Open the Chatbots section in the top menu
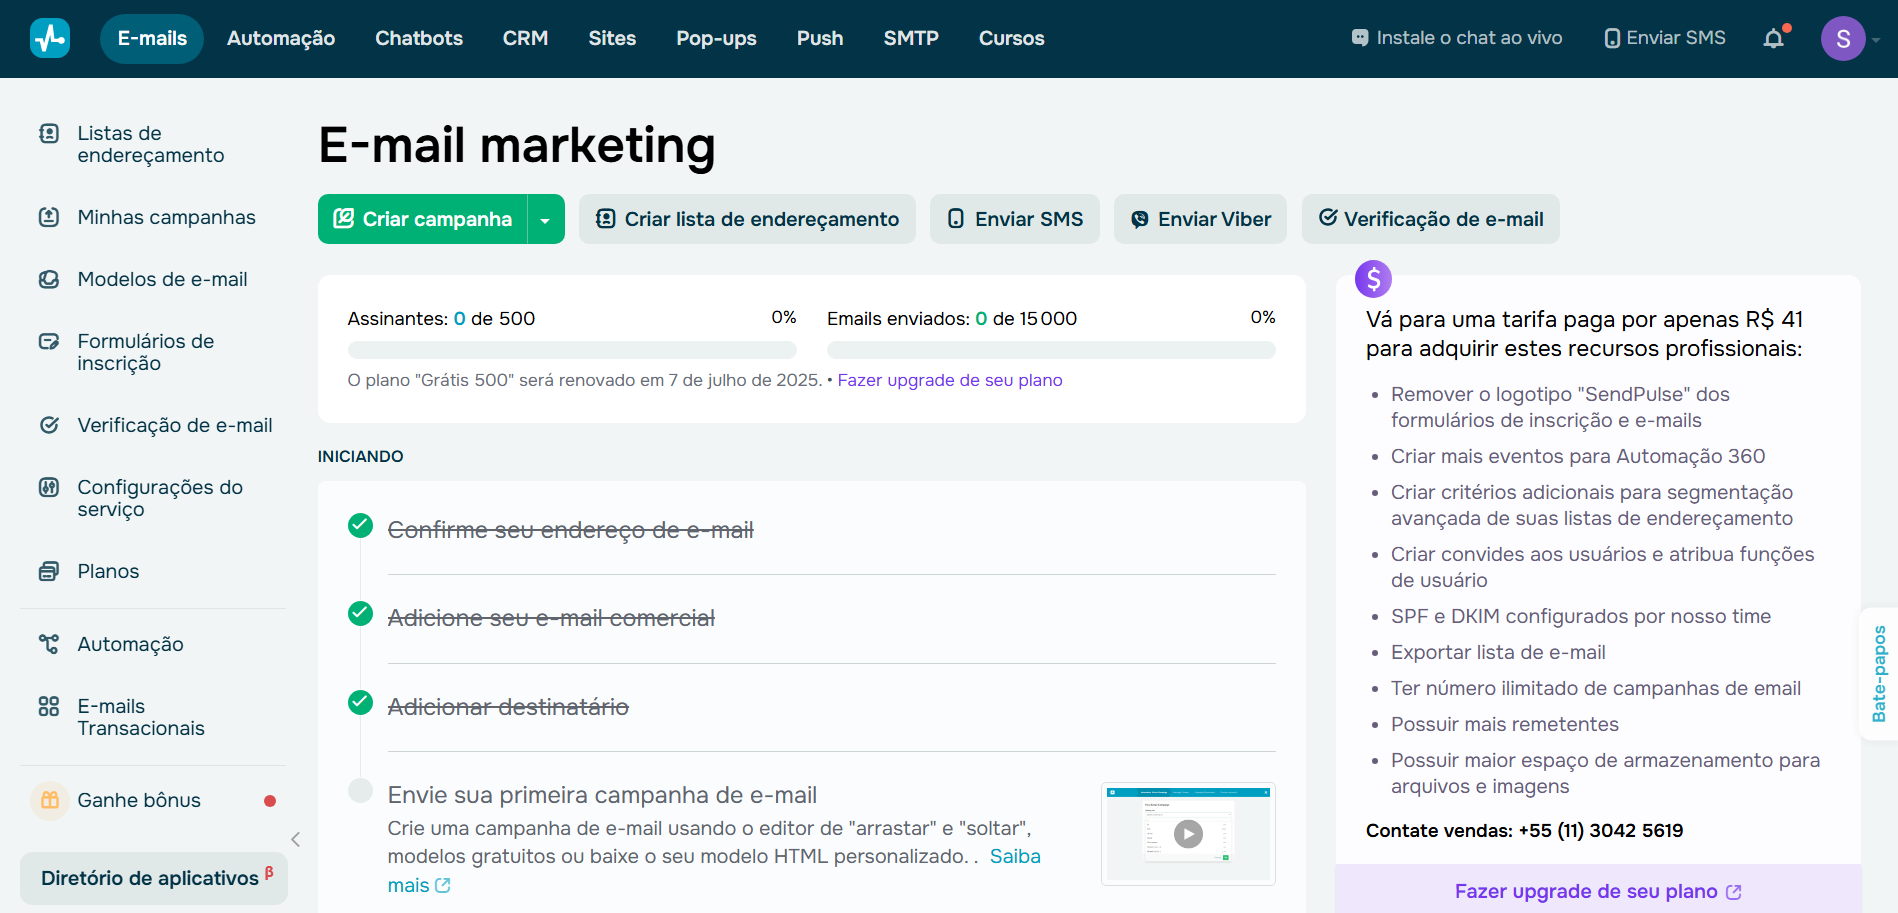Screen dimensions: 1898x913 click(x=418, y=38)
